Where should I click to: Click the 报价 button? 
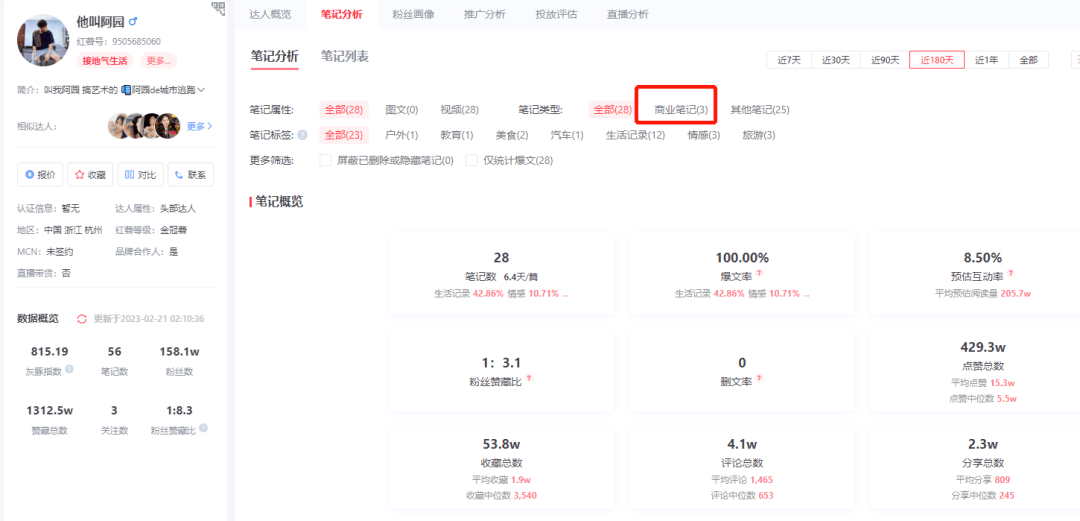click(x=40, y=175)
